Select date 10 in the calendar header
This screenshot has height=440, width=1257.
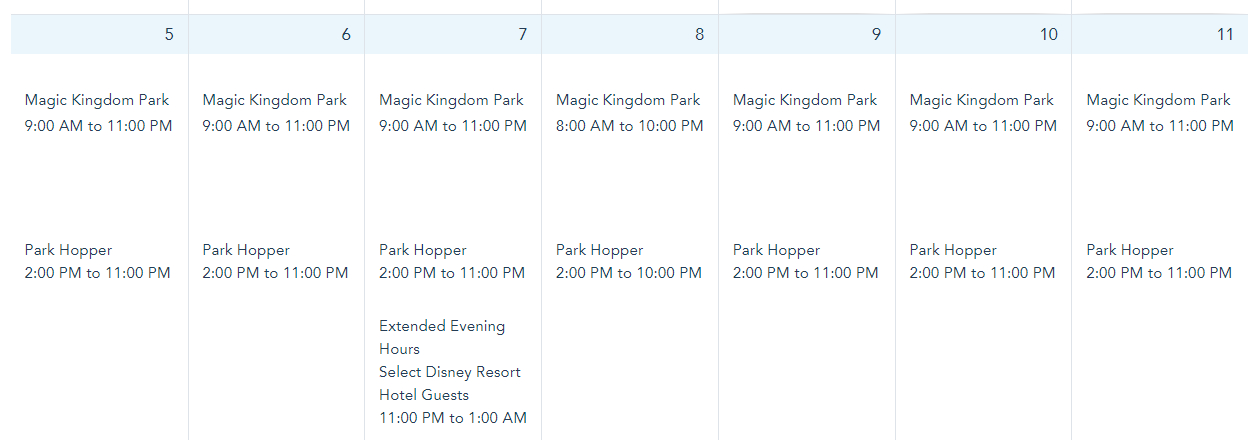coord(1048,34)
